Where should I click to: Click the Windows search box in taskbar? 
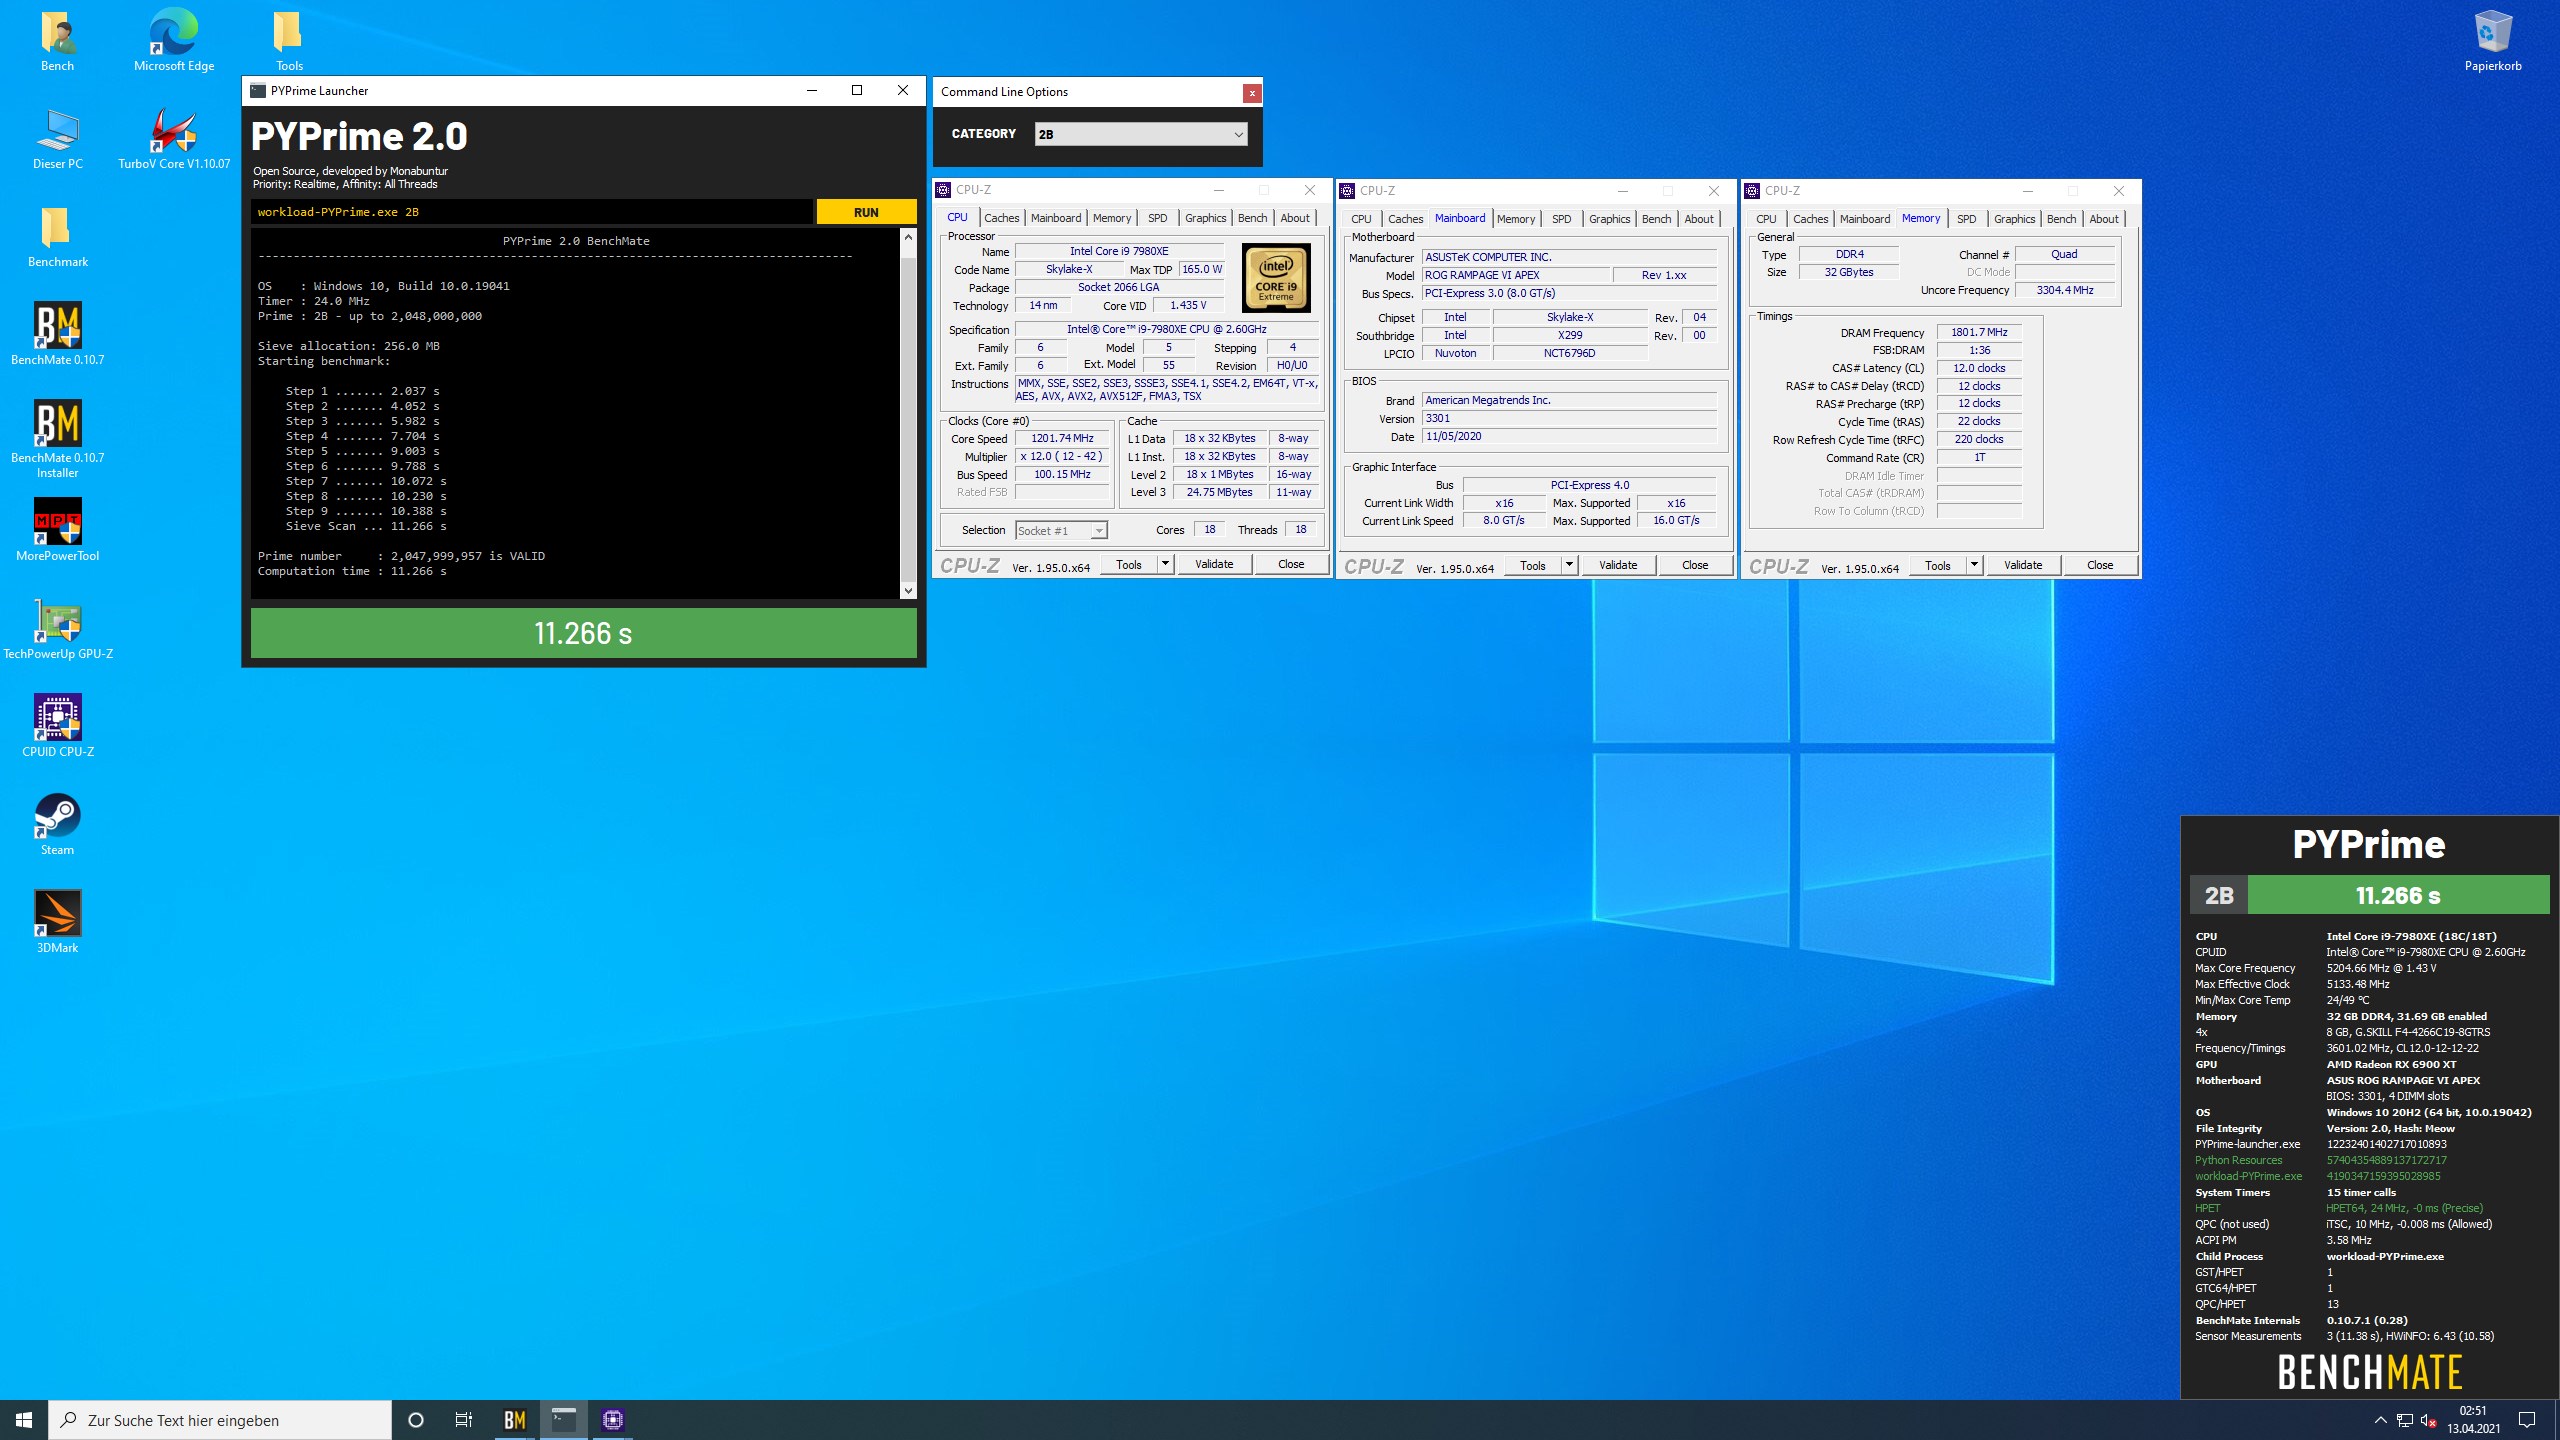[x=220, y=1420]
